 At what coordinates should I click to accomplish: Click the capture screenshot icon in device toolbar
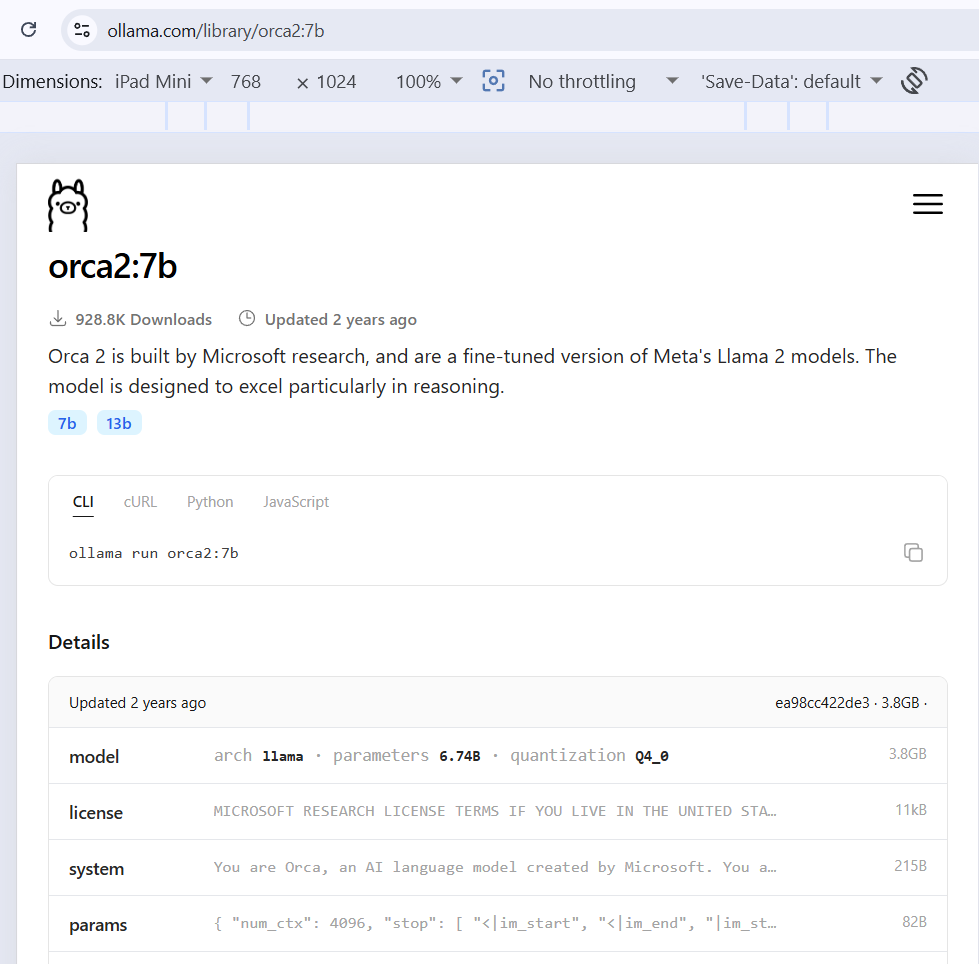pos(493,81)
